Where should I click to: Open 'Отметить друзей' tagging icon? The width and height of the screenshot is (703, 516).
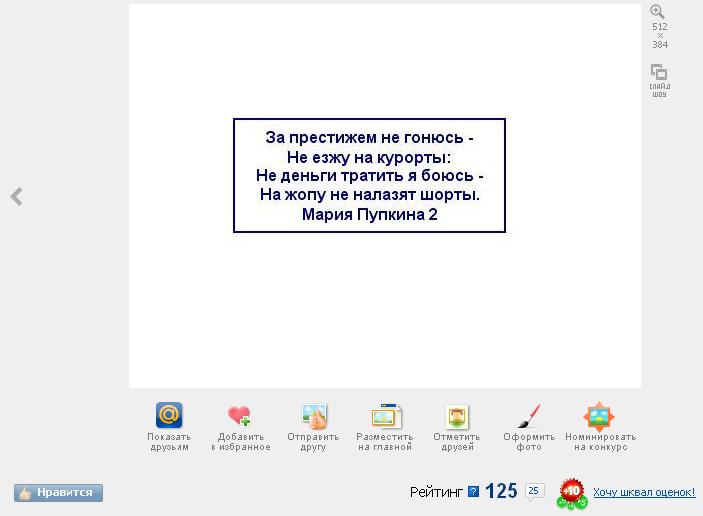457,416
